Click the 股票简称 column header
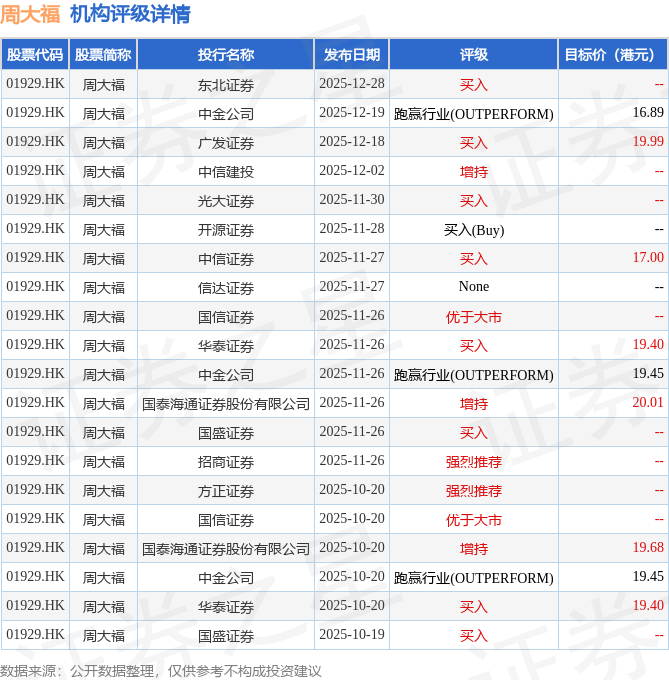This screenshot has height=680, width=669. tap(103, 55)
